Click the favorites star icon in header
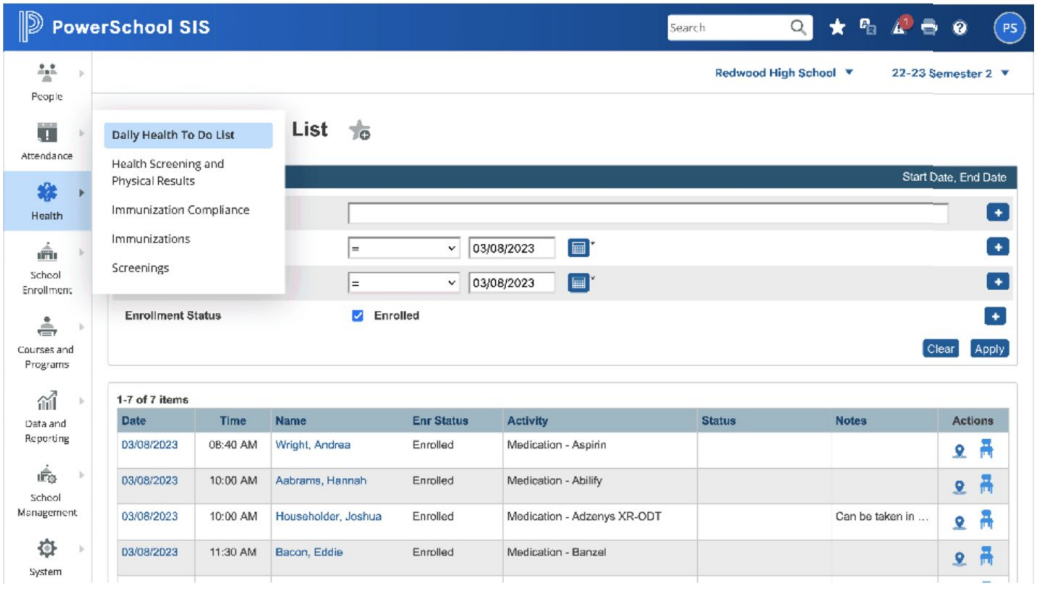Image resolution: width=1037 pixels, height=590 pixels. (x=837, y=28)
